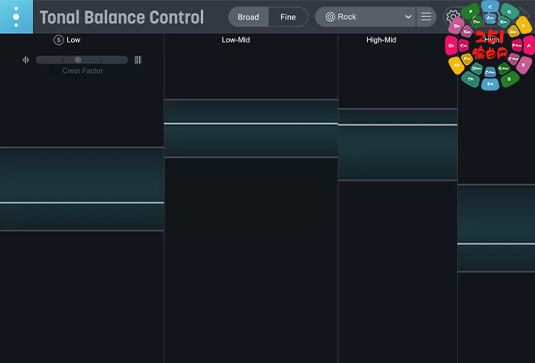Viewport: 535px width, 363px height.
Task: Switch to Broad view
Action: (248, 17)
